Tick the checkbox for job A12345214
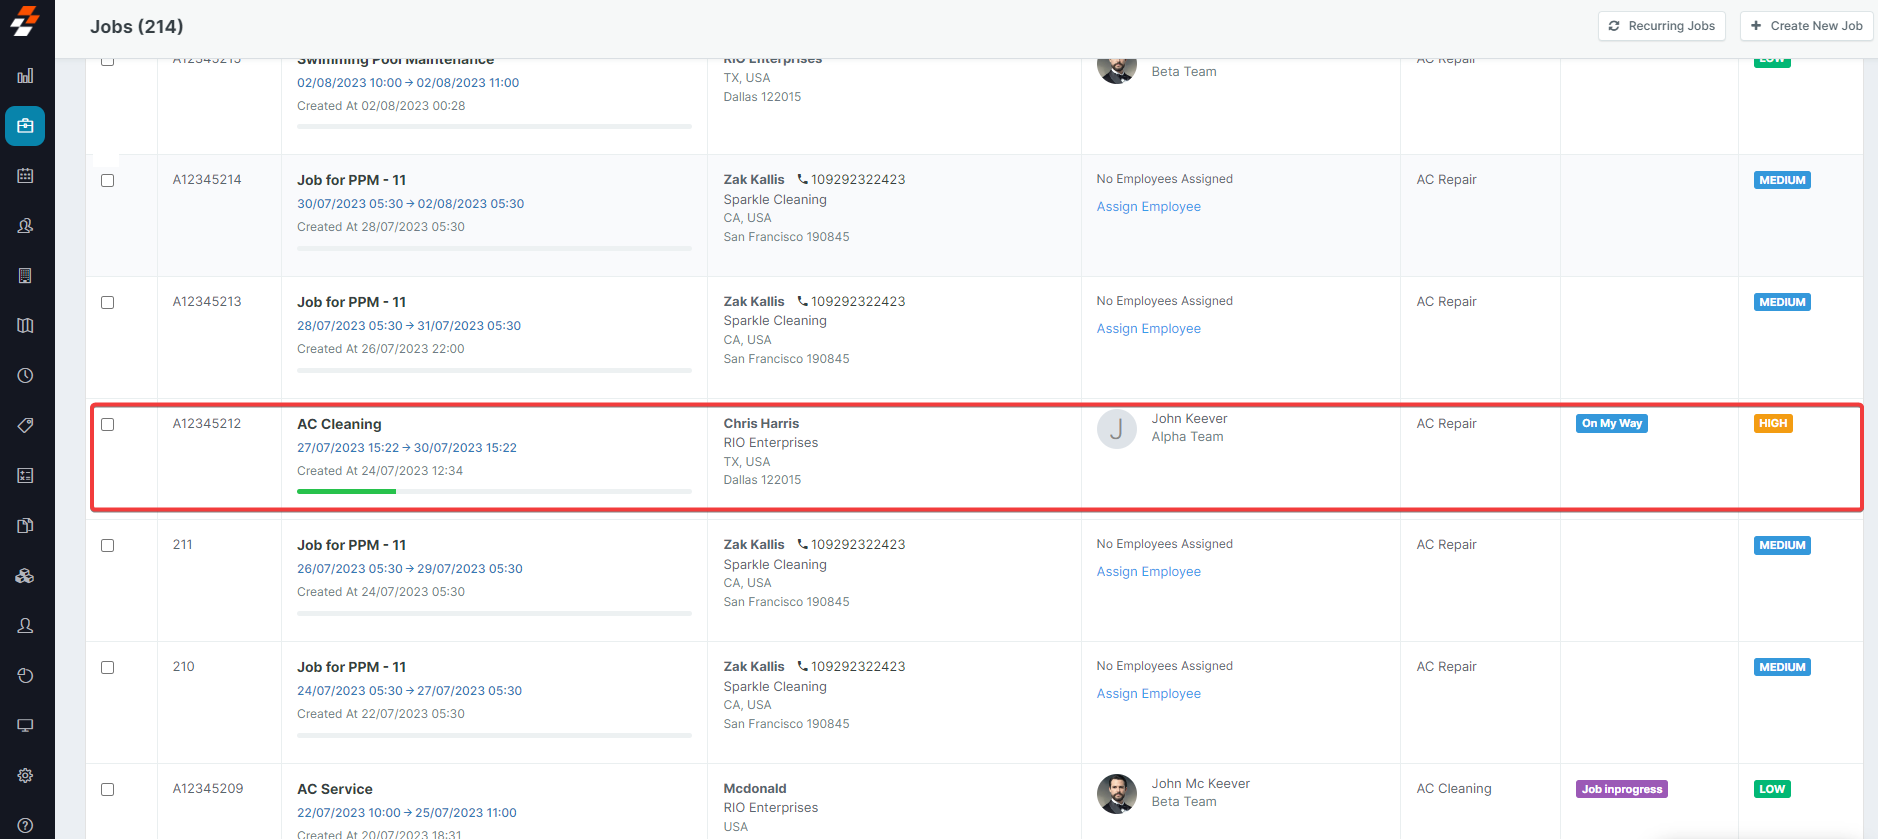 pos(108,181)
